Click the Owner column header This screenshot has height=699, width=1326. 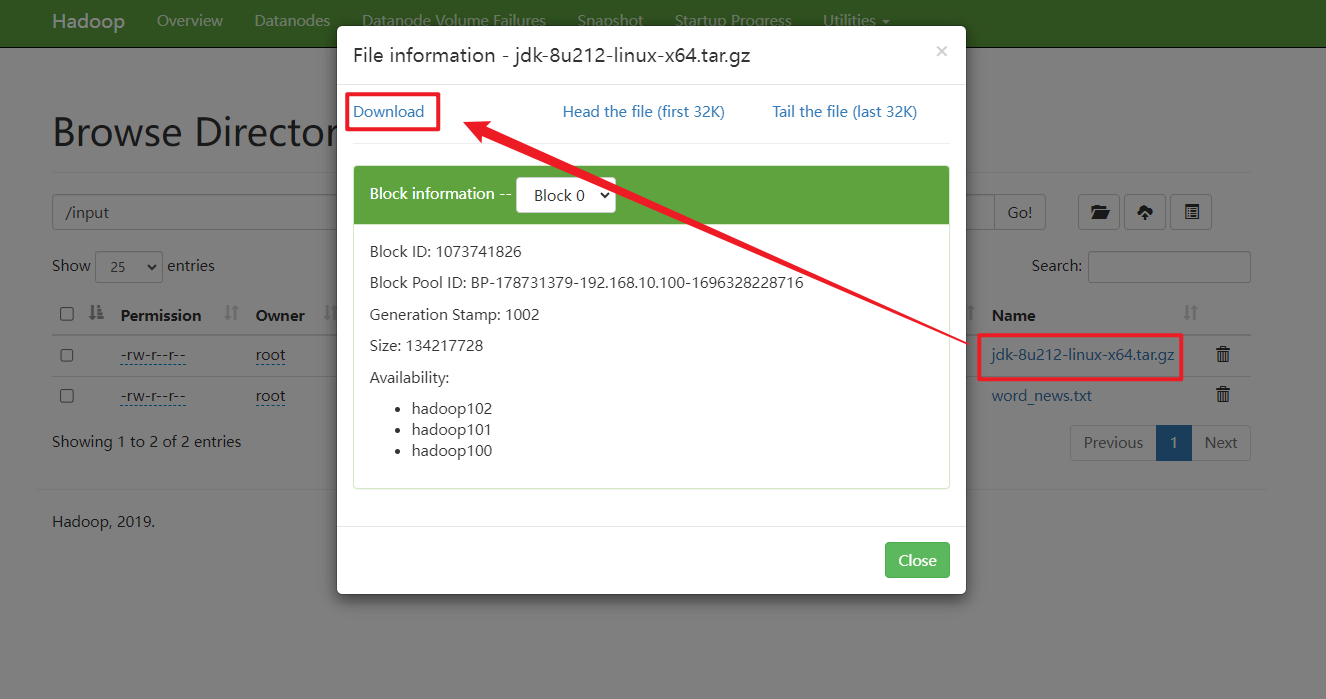pyautogui.click(x=280, y=315)
